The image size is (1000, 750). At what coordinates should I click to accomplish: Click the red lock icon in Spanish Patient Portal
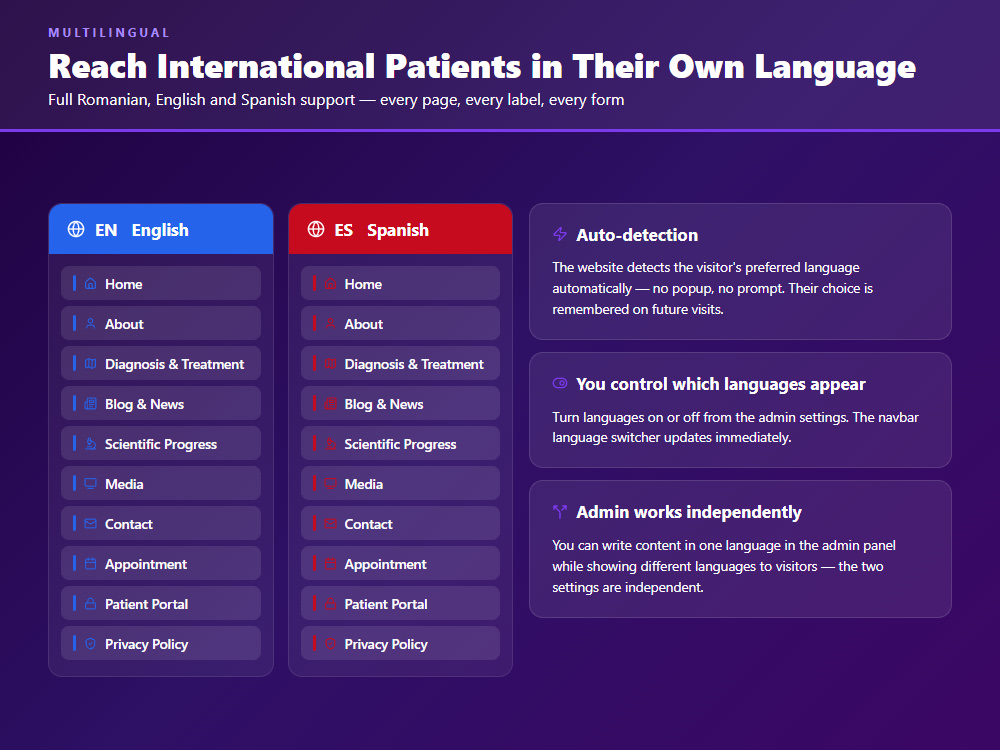[330, 603]
